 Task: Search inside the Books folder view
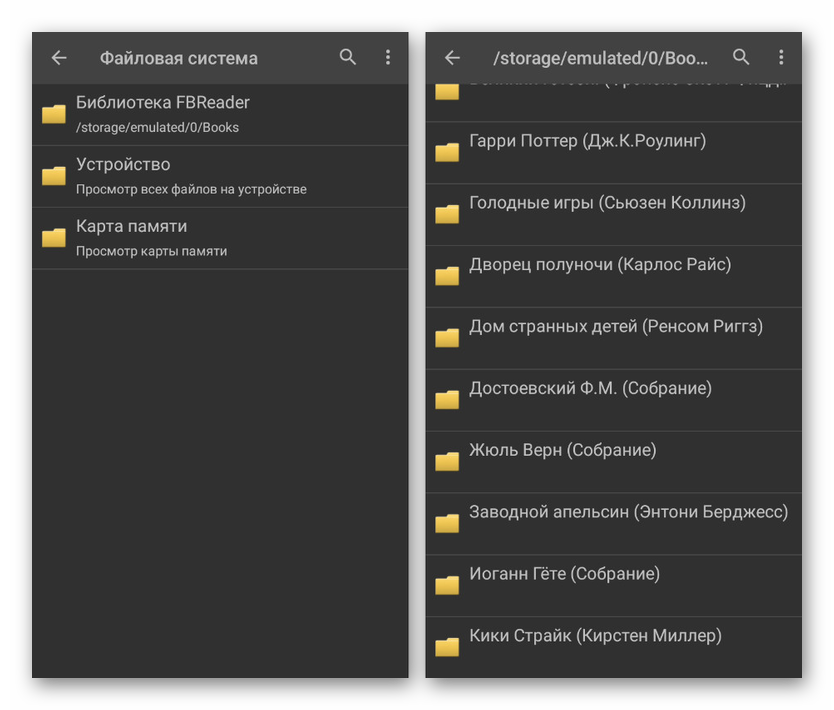point(741,57)
